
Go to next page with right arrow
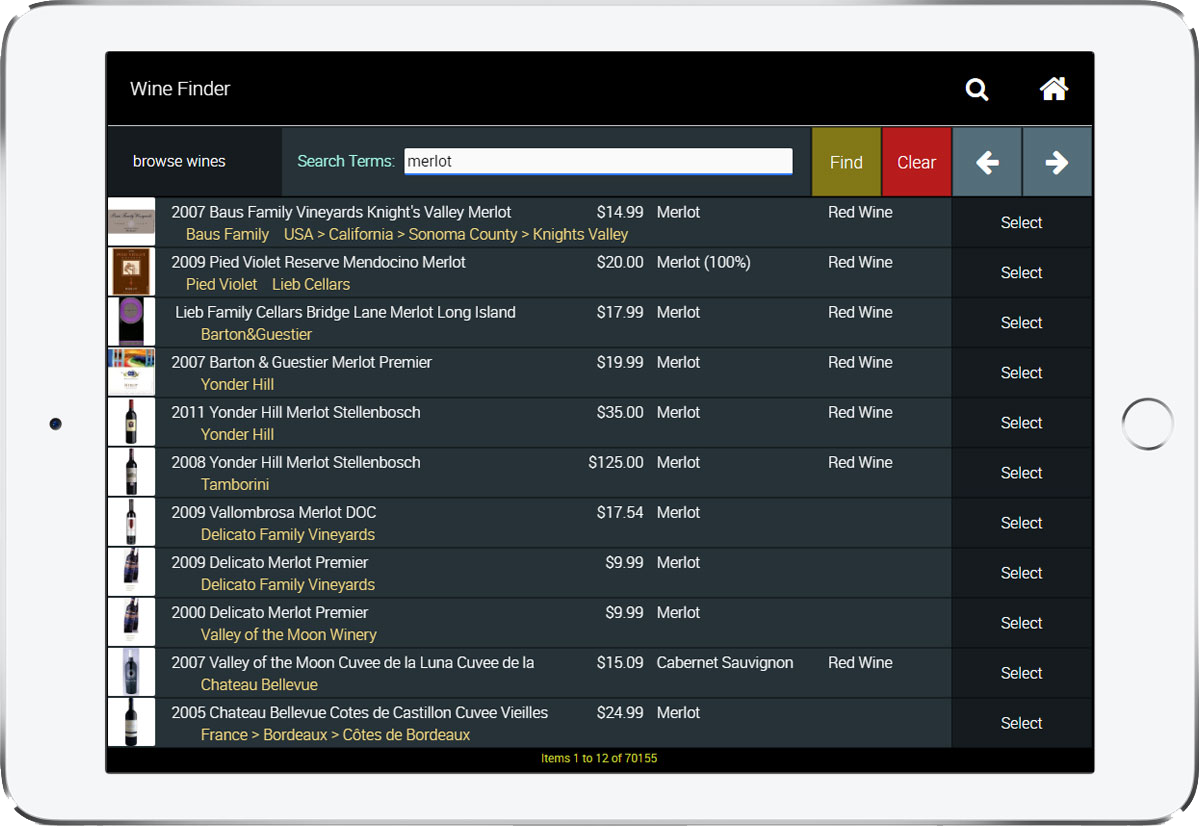[1057, 162]
